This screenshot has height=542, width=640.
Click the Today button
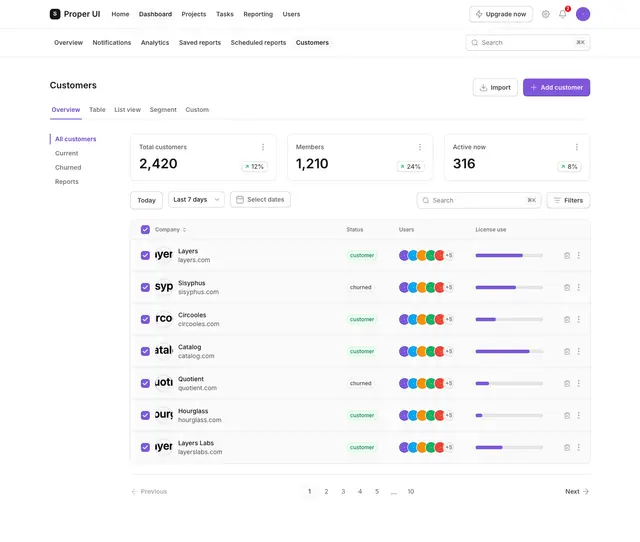147,200
